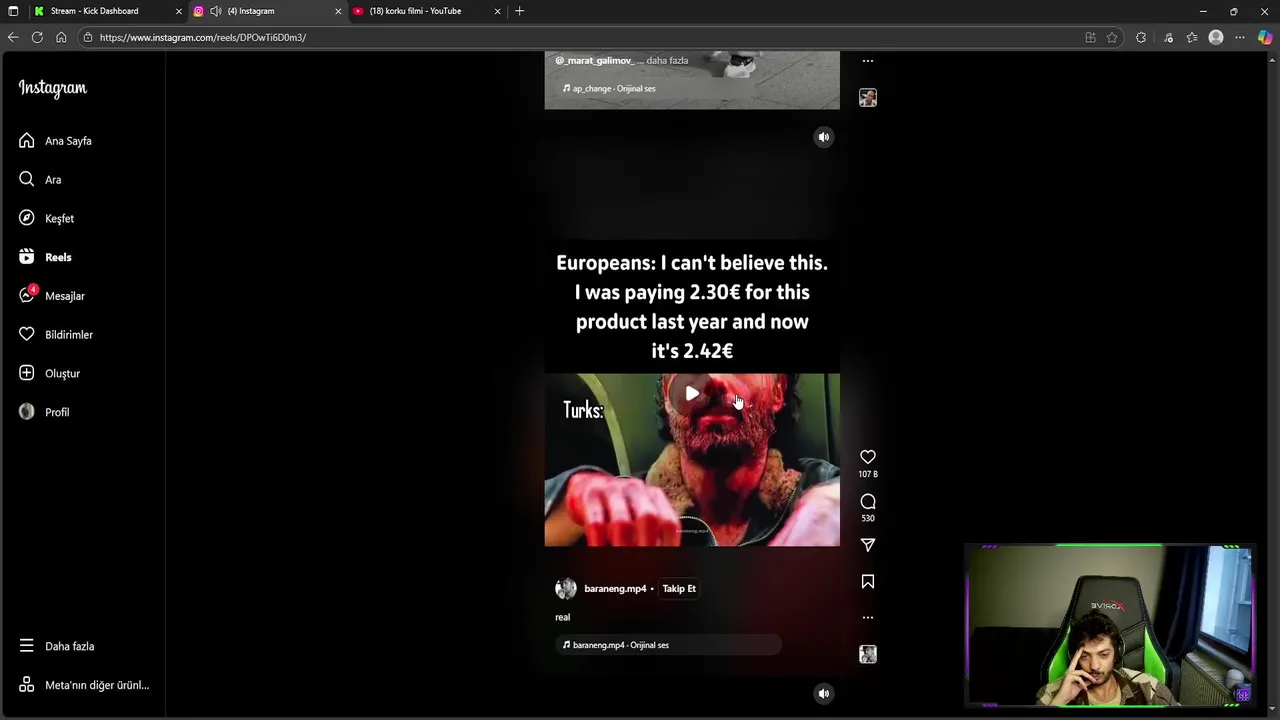The width and height of the screenshot is (1280, 720).
Task: Open browser Settings and more menu
Action: (1240, 37)
